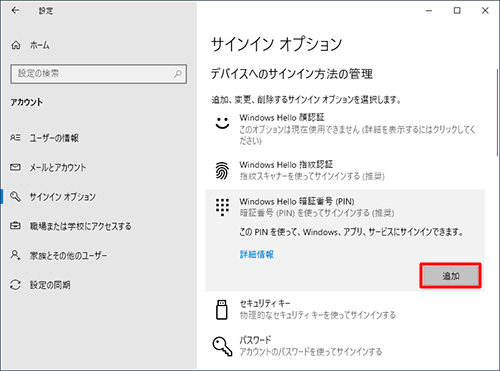Click 'アカウントのパスワードを使ってサインインする' text
Screen dimensions: 500x371
click(311, 352)
